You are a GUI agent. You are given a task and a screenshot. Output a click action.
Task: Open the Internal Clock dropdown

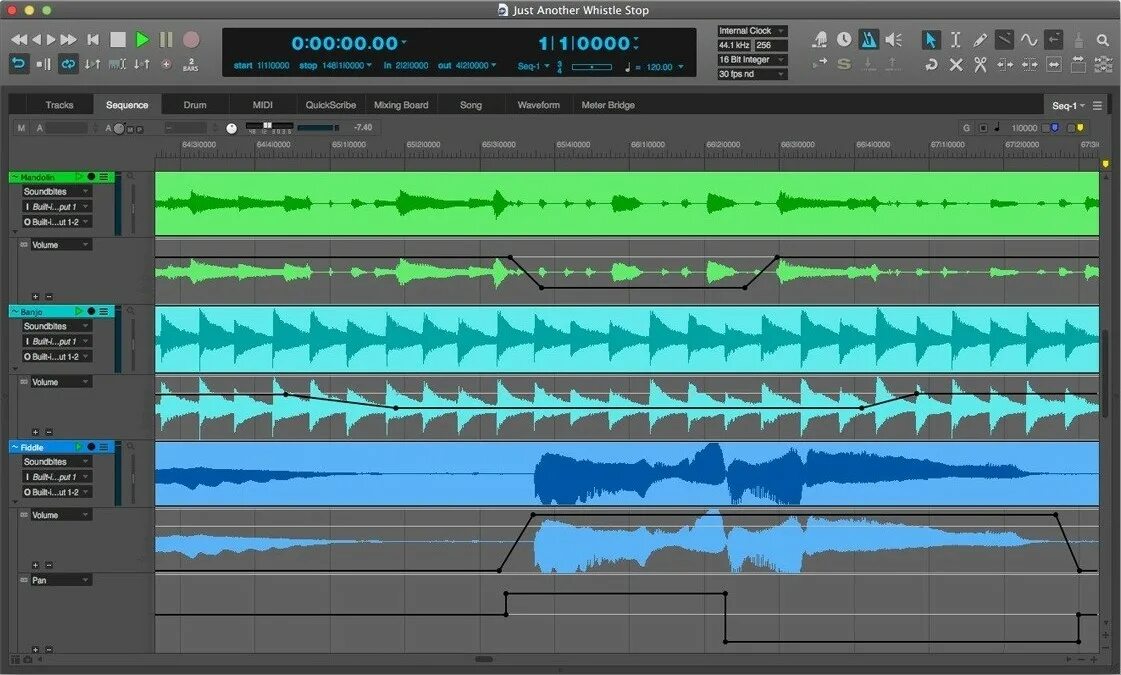tap(751, 30)
